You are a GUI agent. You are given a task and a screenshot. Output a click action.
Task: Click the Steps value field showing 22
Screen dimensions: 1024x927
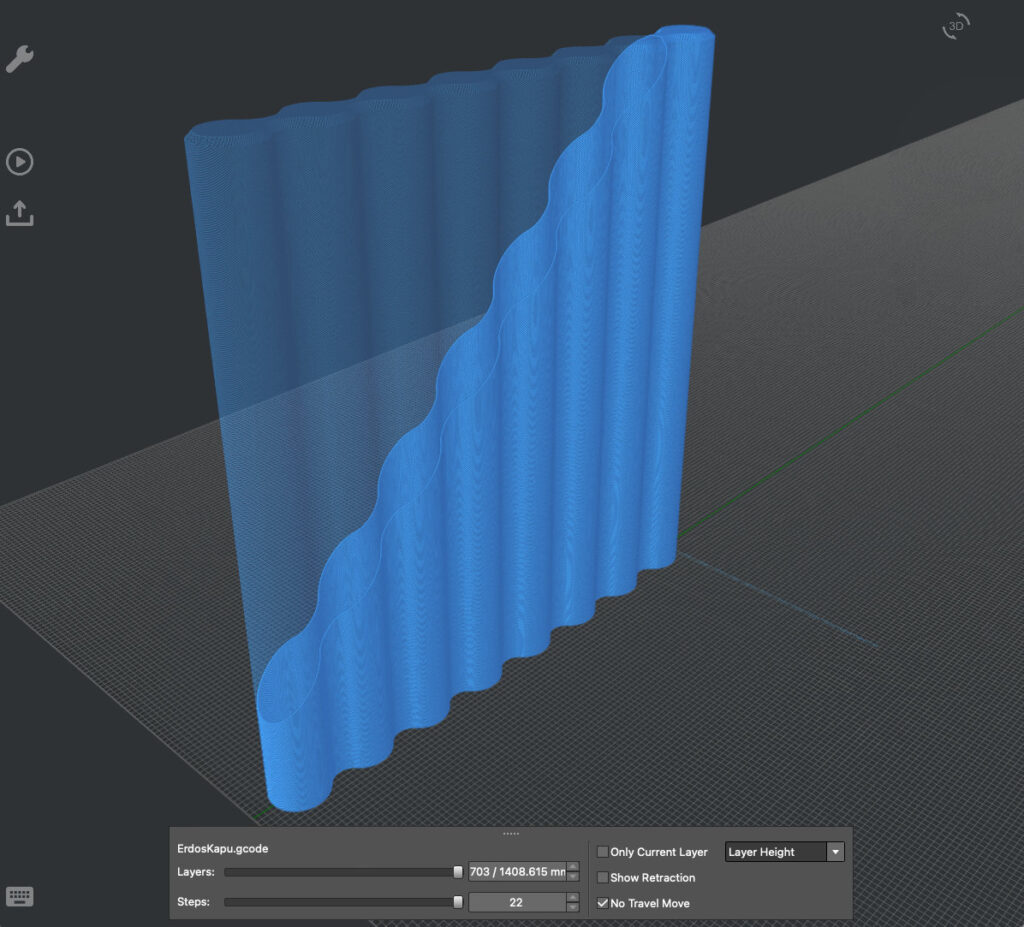click(517, 902)
